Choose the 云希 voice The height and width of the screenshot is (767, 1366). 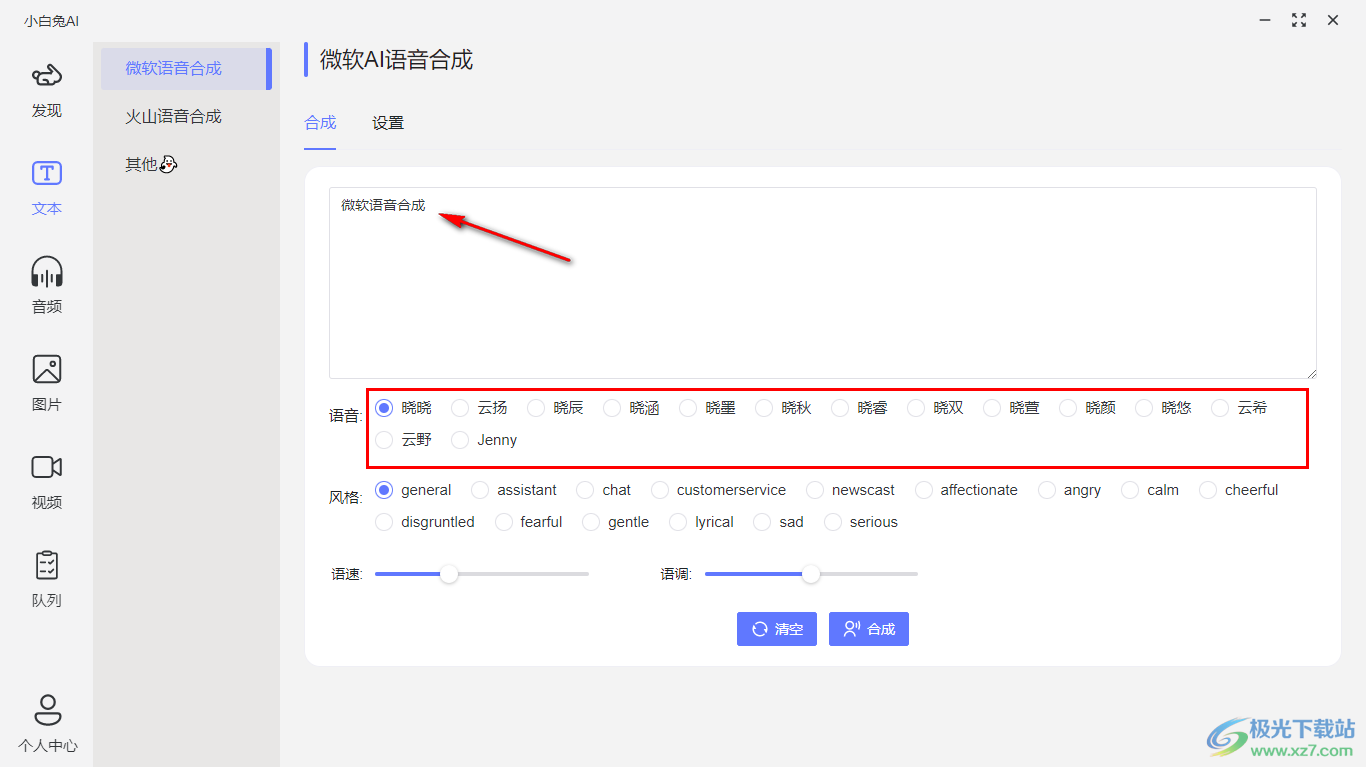[1240, 408]
